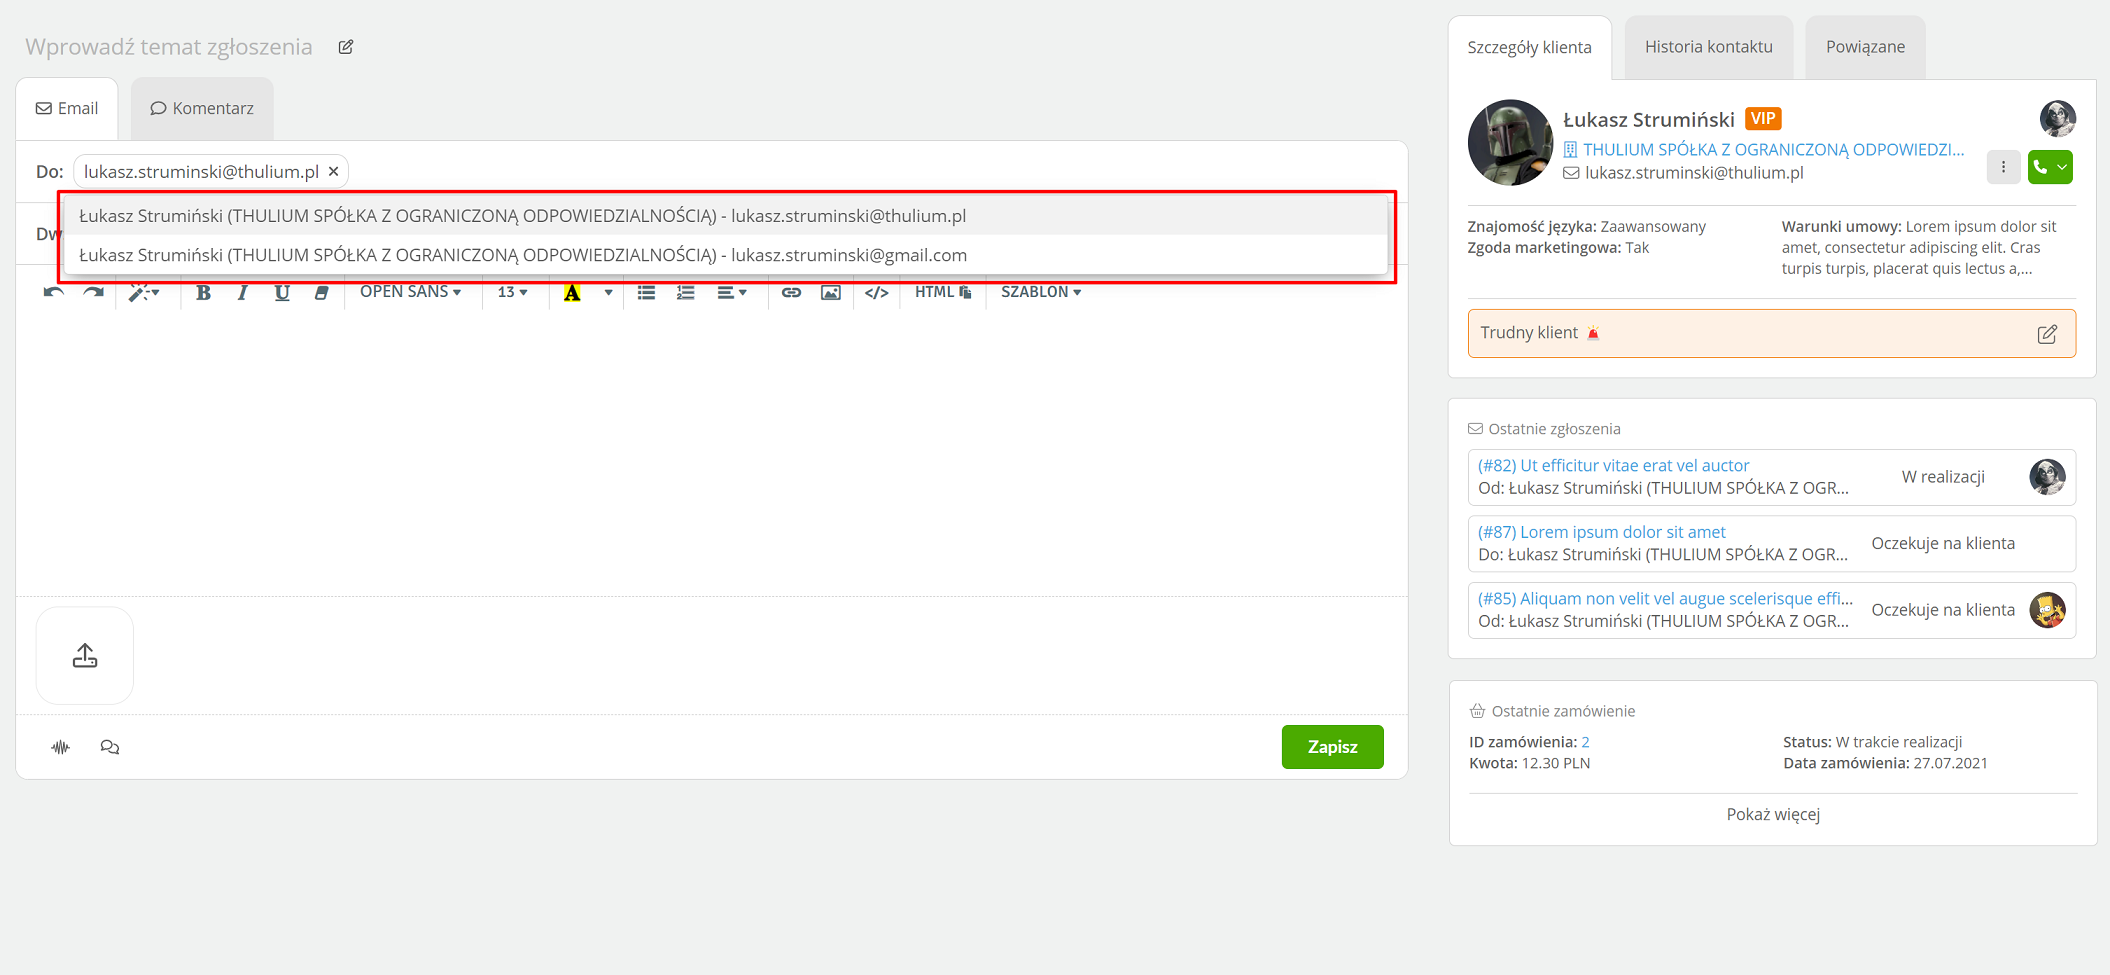Open the Powiązane tab
The width and height of the screenshot is (2110, 975).
click(x=1865, y=47)
